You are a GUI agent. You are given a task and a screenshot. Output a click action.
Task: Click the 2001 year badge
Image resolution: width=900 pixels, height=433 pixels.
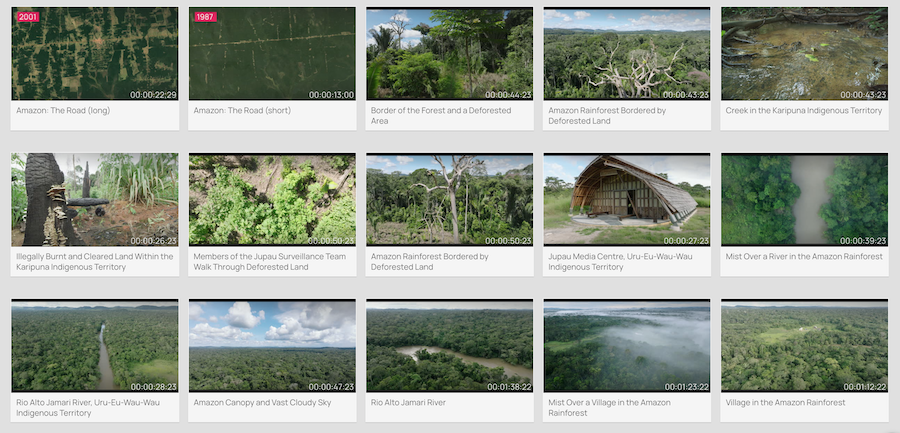click(x=28, y=17)
